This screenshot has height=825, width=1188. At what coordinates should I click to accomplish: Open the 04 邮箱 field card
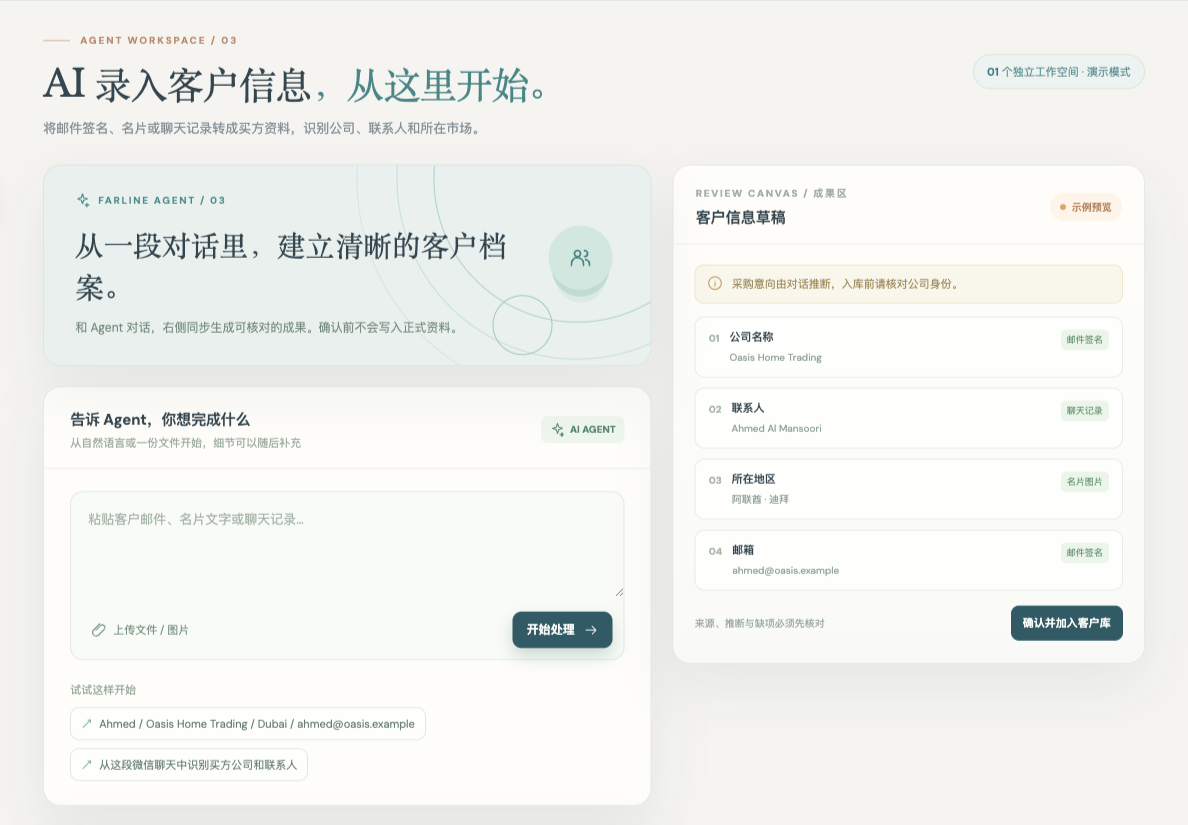coord(908,561)
